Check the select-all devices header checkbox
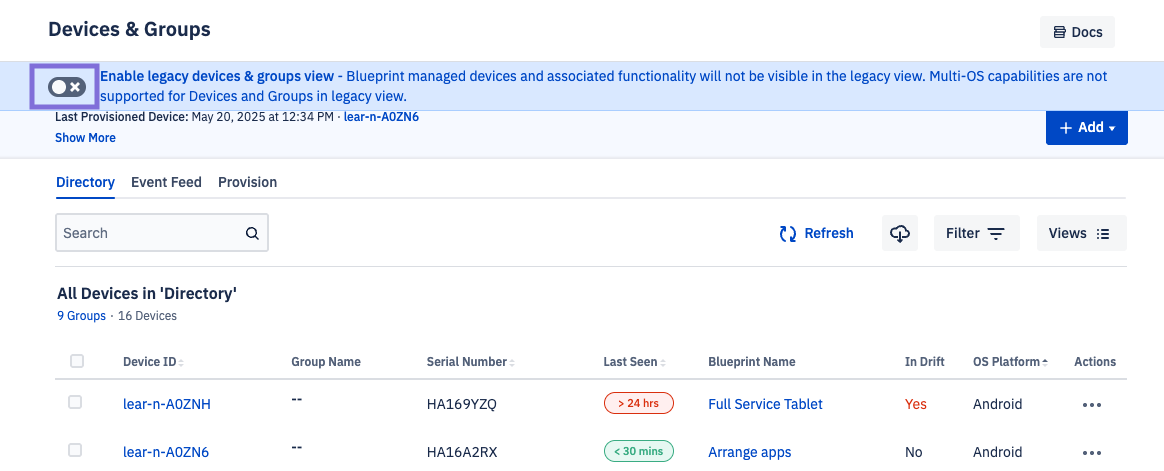This screenshot has height=471, width=1164. click(77, 361)
